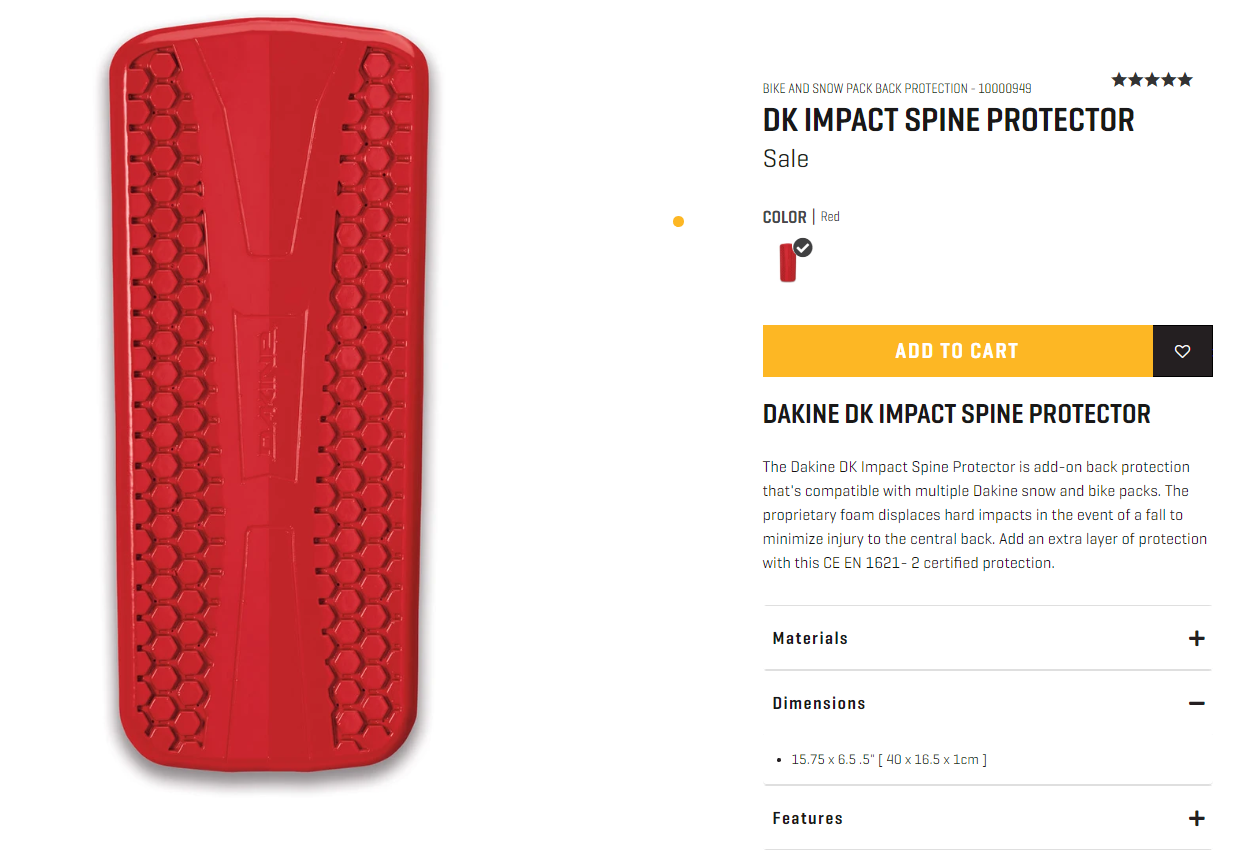Click the DK Impact Spine Protector title
The width and height of the screenshot is (1253, 860).
[948, 120]
